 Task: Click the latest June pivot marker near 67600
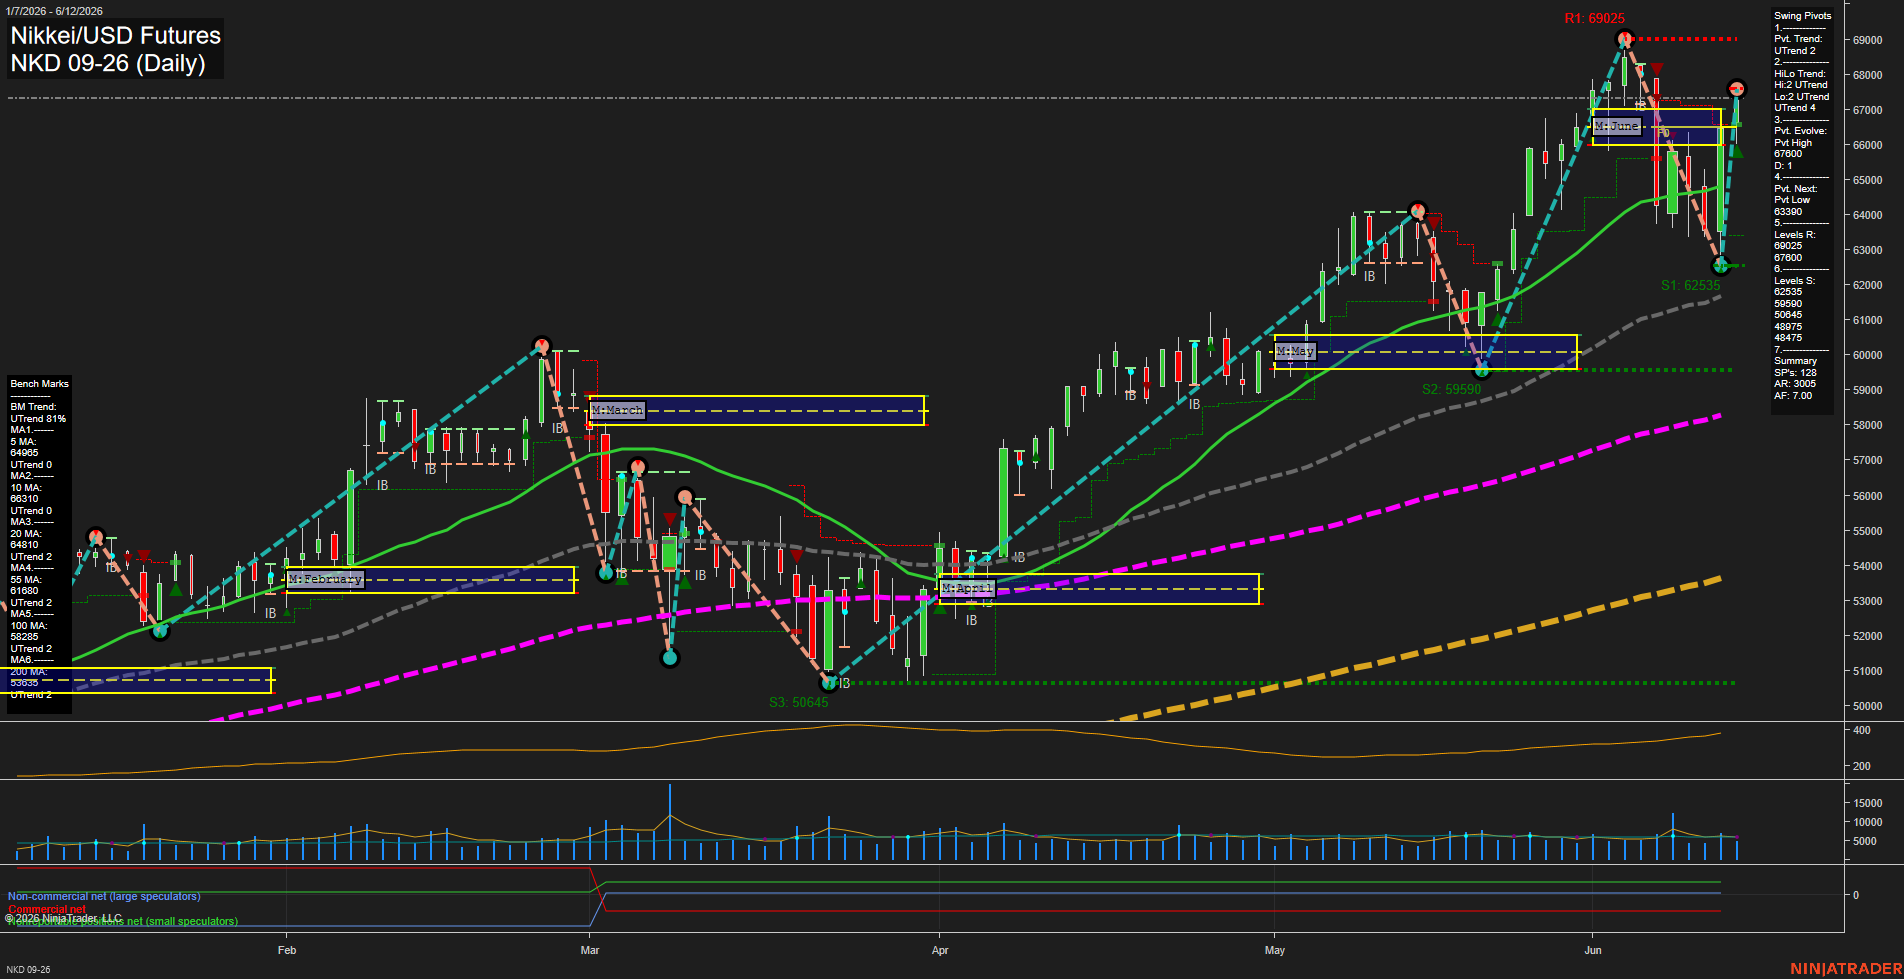(x=1736, y=88)
